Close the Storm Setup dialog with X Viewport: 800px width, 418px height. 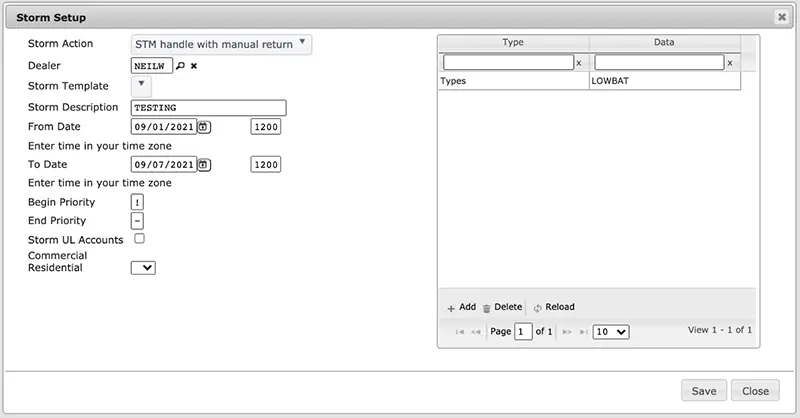[x=781, y=17]
